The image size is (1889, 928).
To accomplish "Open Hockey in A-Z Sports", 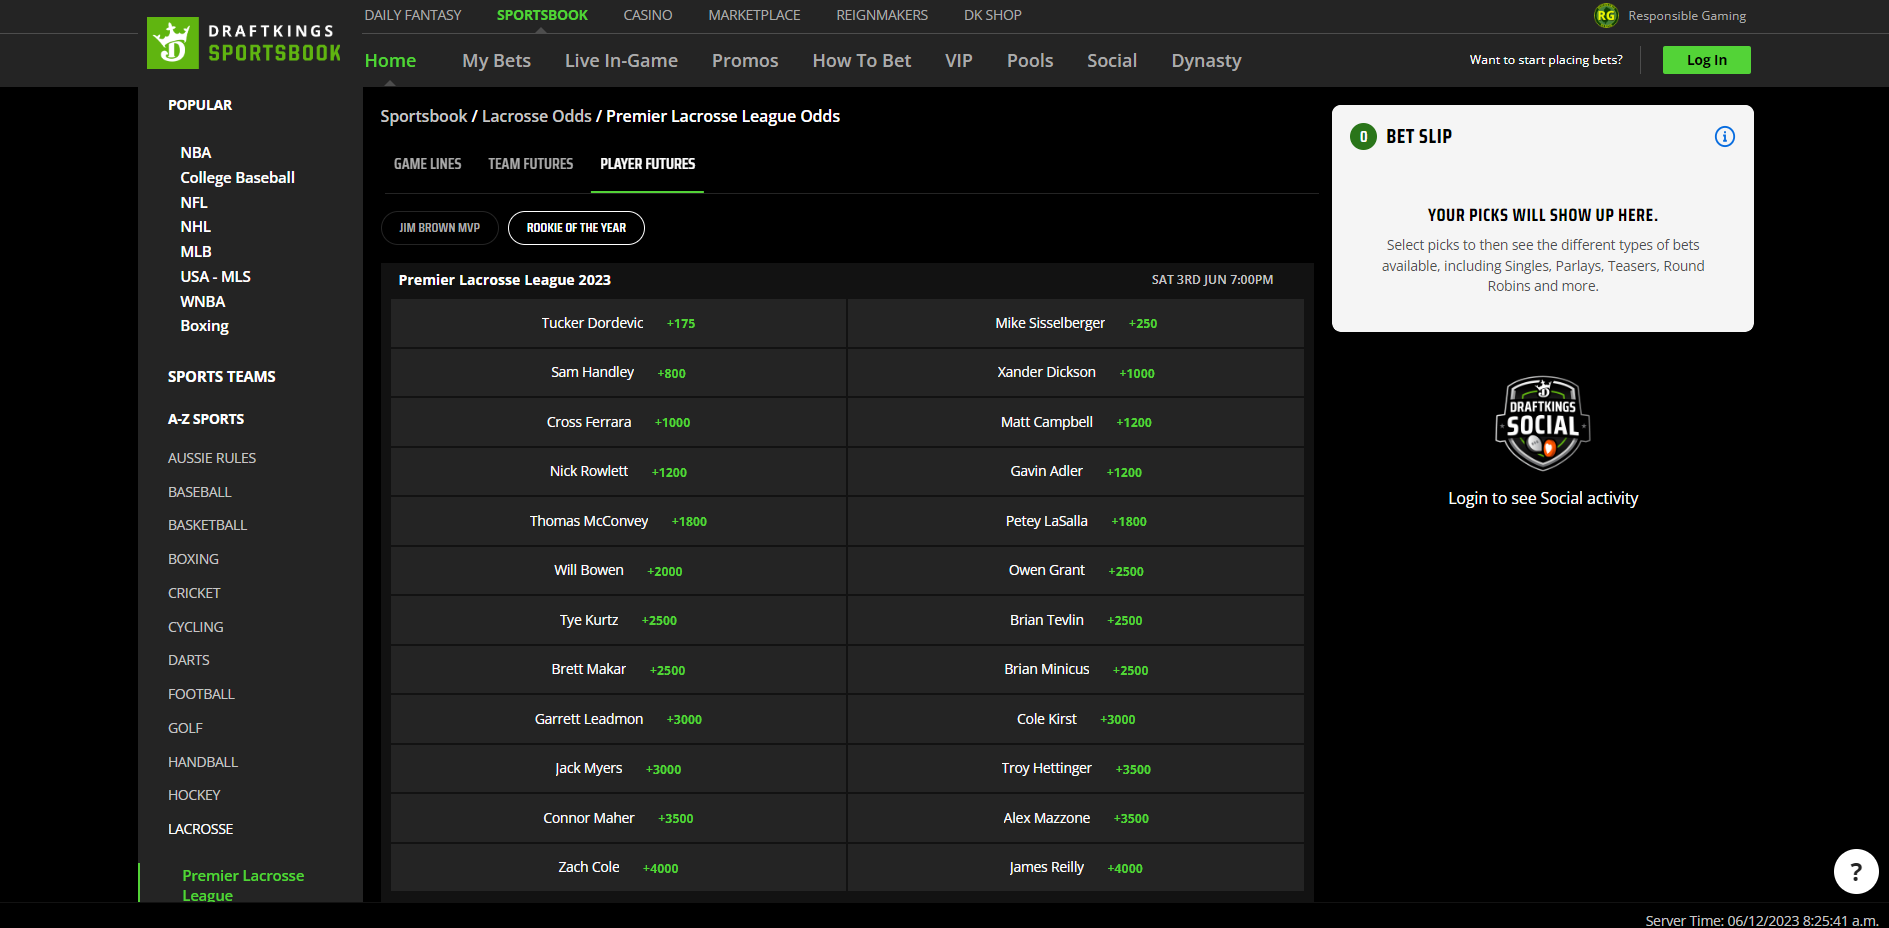I will tap(194, 795).
